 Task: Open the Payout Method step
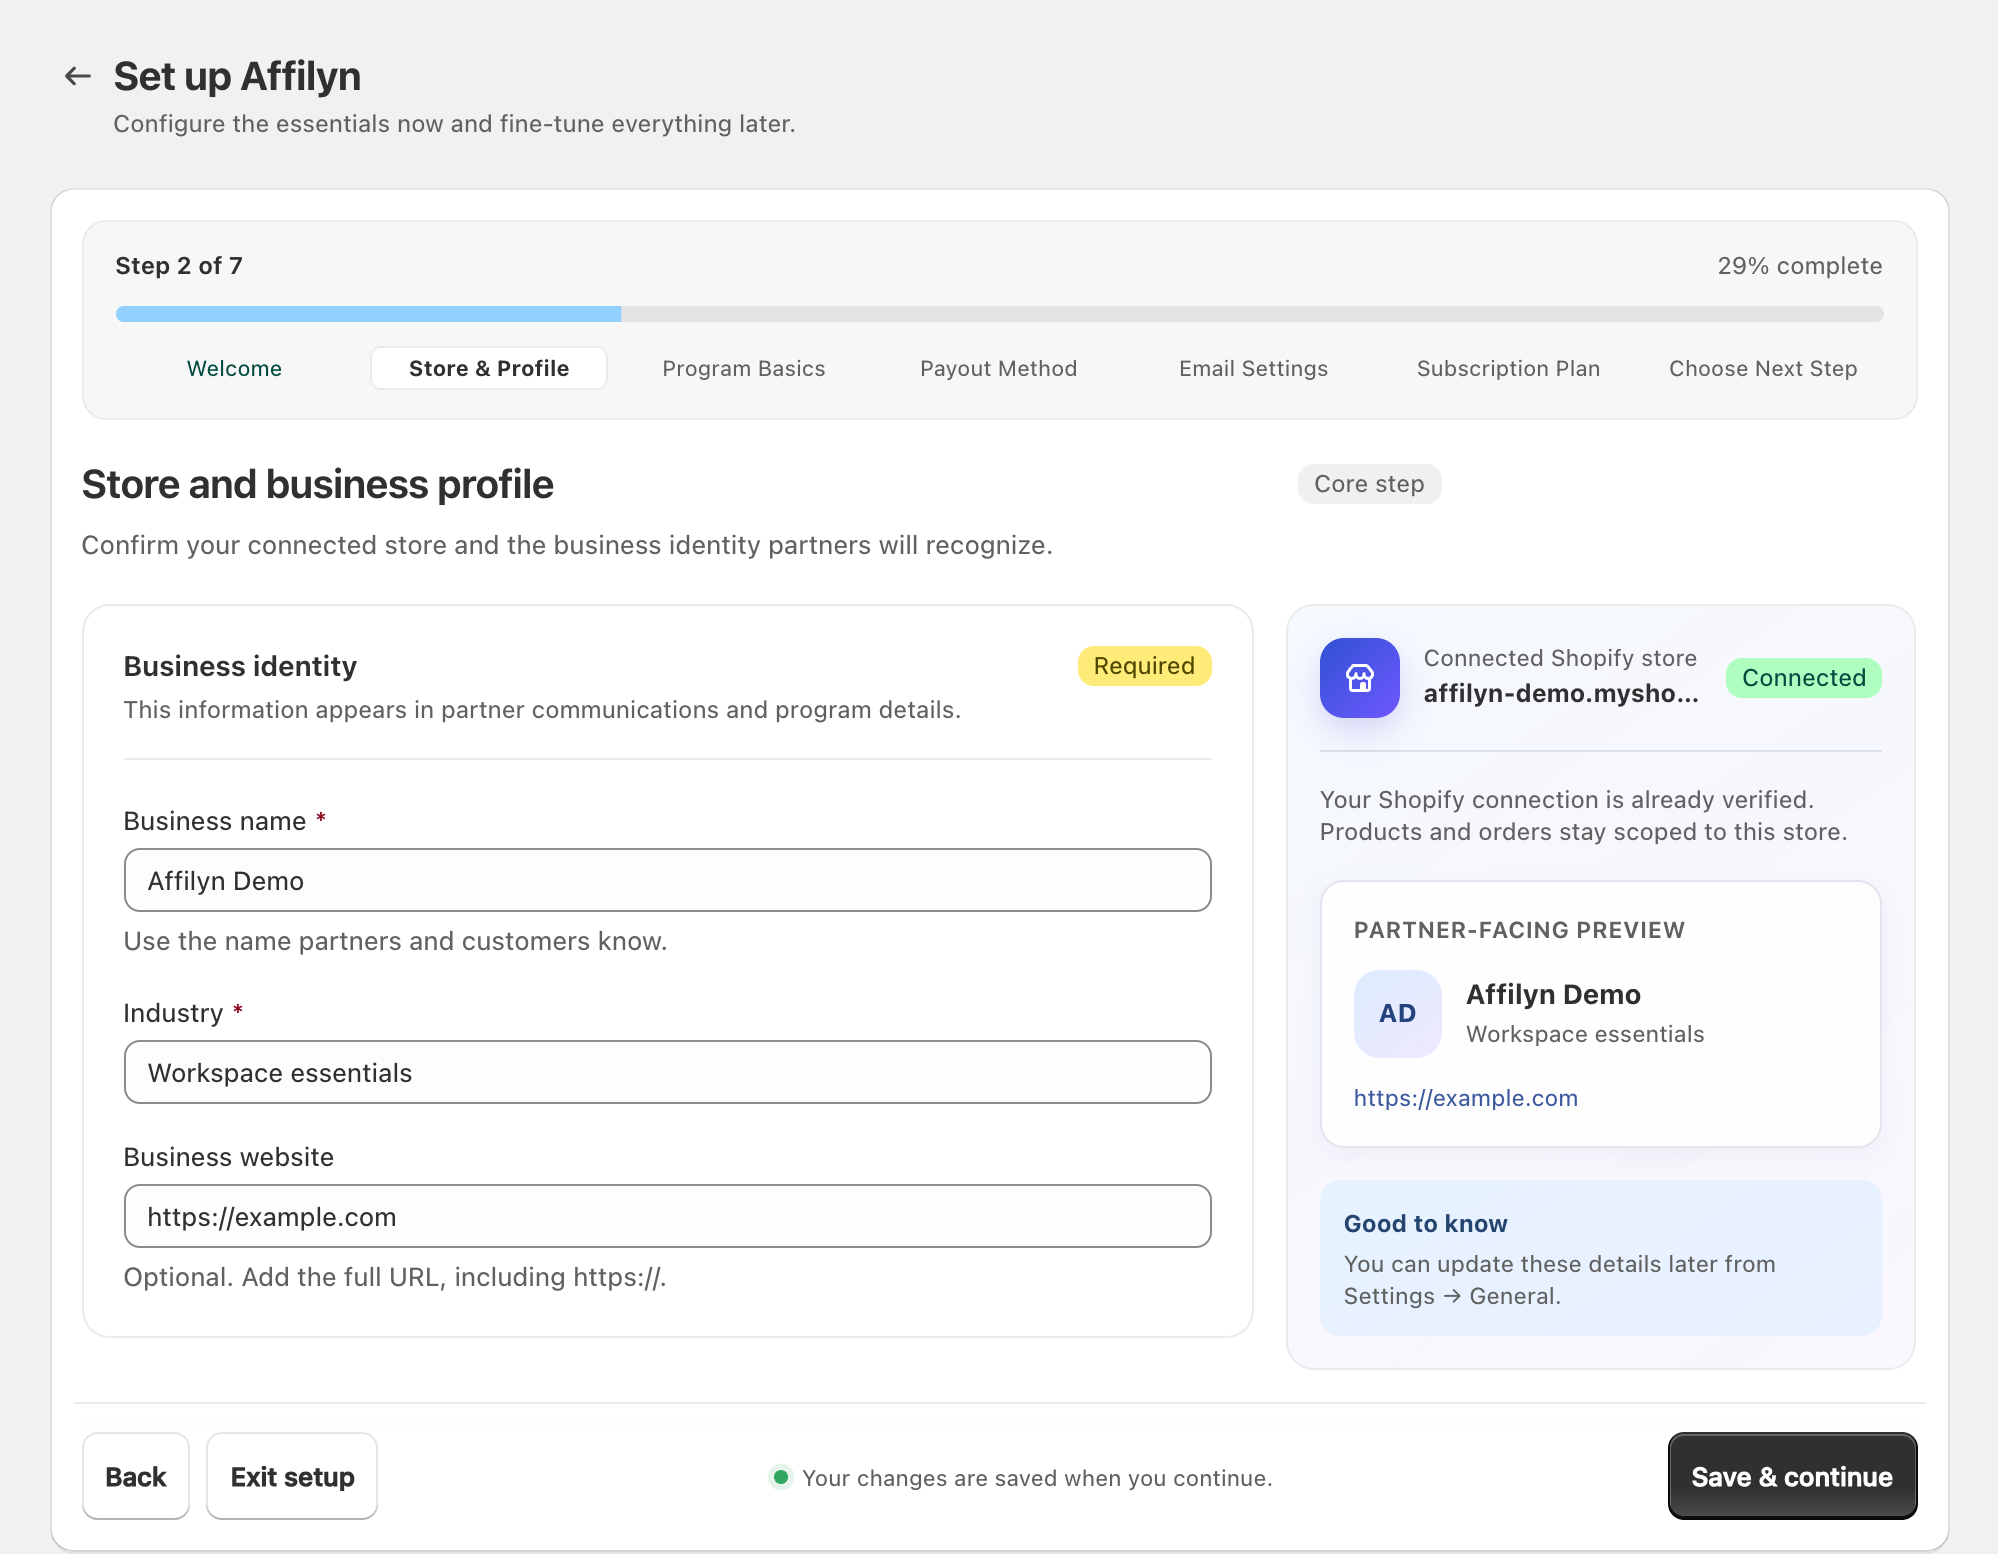coord(998,368)
